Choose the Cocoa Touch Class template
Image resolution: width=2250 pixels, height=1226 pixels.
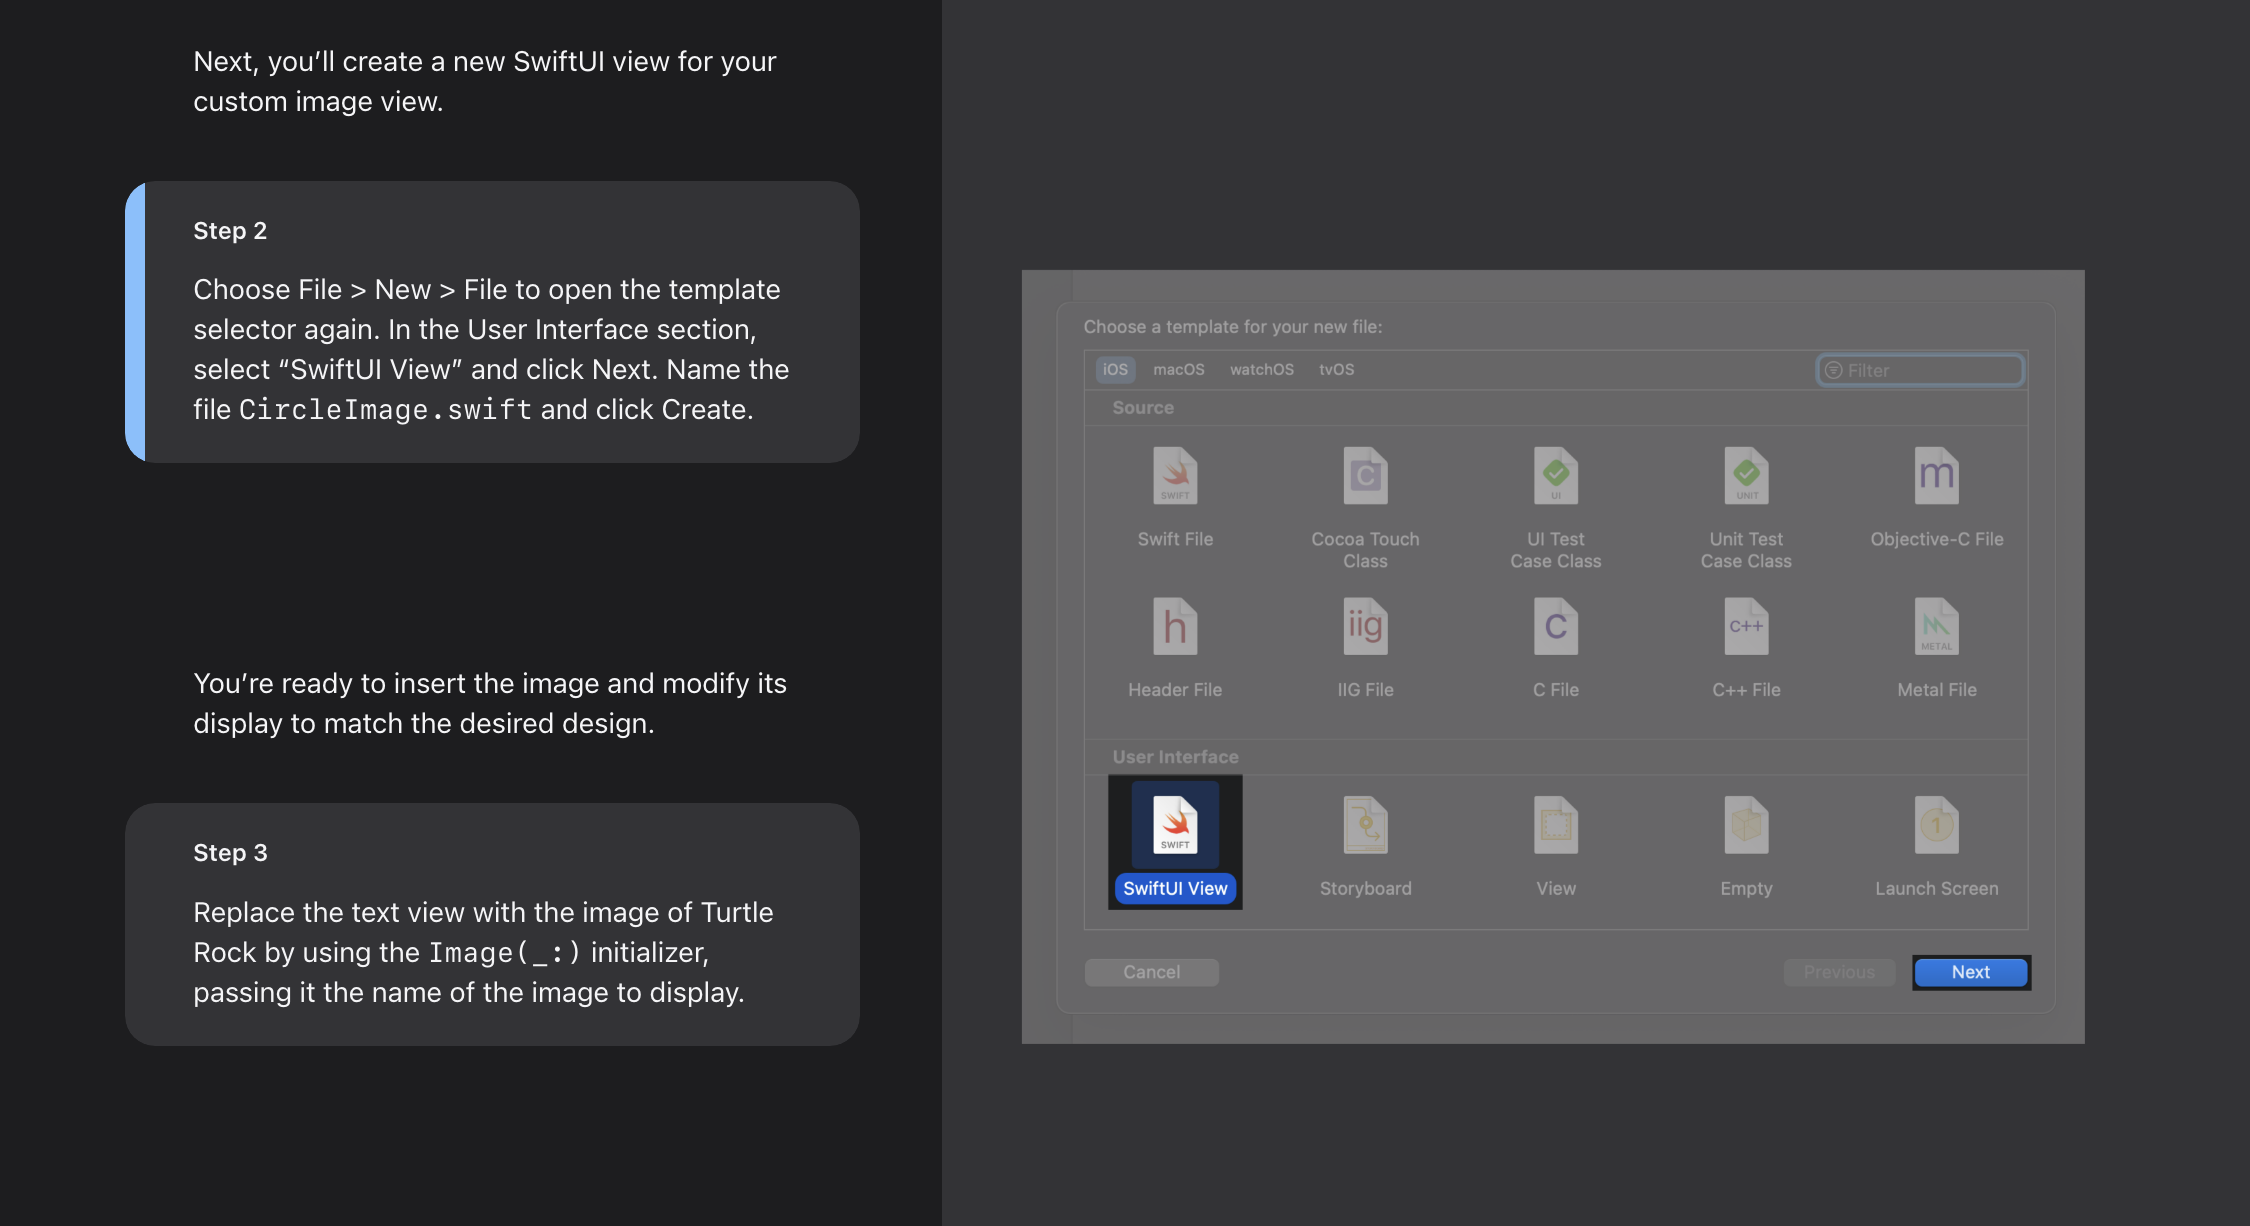tap(1365, 477)
